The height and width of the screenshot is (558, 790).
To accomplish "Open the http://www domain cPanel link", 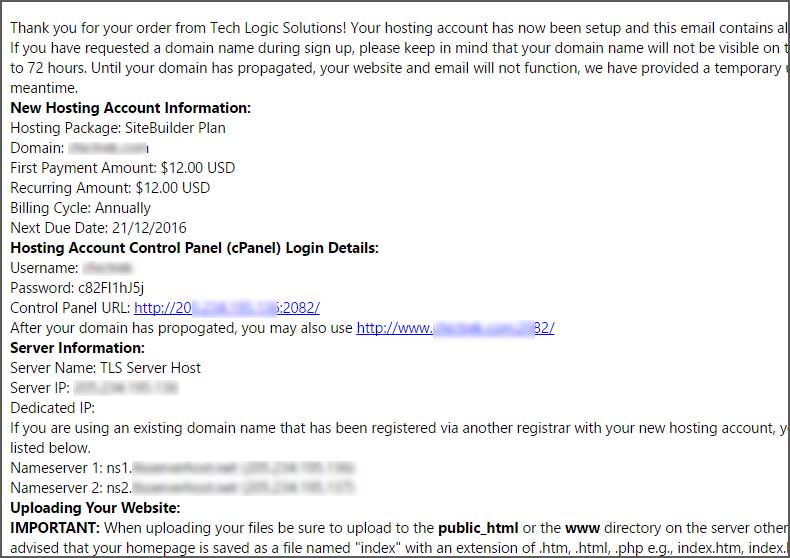I will click(455, 328).
